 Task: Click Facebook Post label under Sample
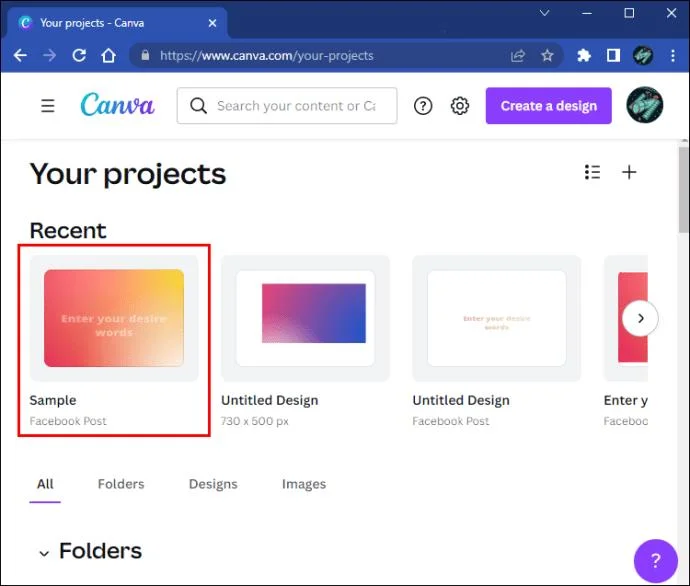coord(68,421)
